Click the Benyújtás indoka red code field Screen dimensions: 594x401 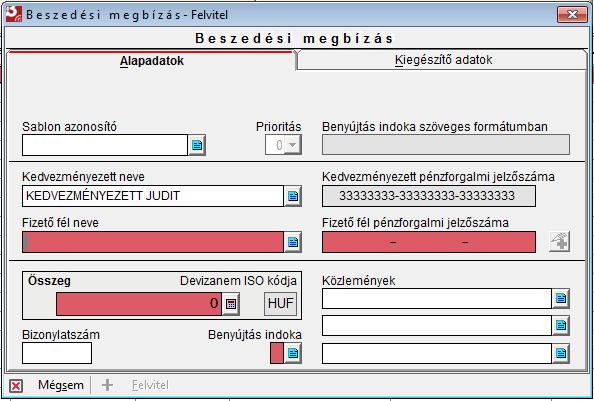tap(277, 353)
